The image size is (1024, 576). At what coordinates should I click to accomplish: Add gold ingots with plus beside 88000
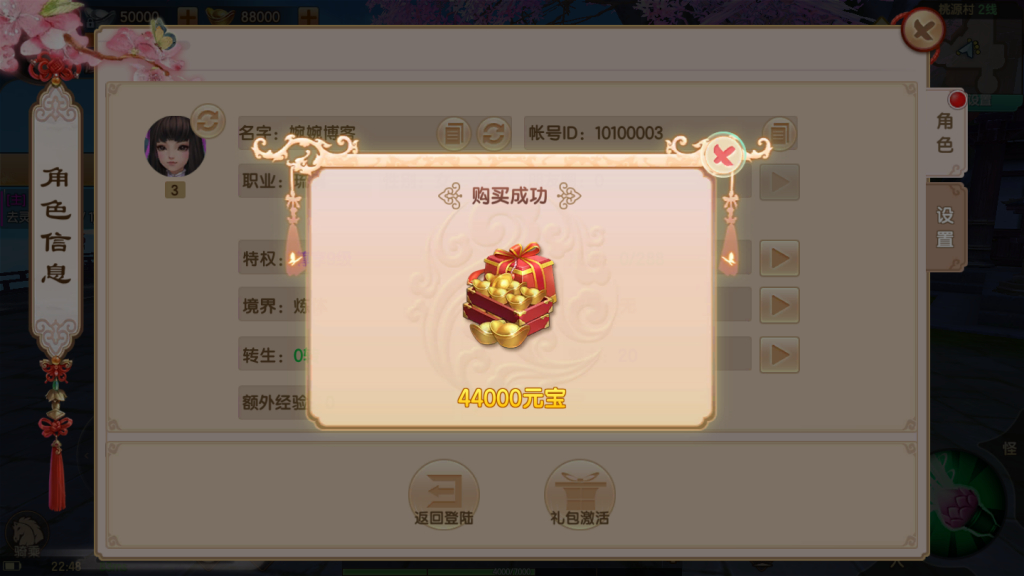308,16
